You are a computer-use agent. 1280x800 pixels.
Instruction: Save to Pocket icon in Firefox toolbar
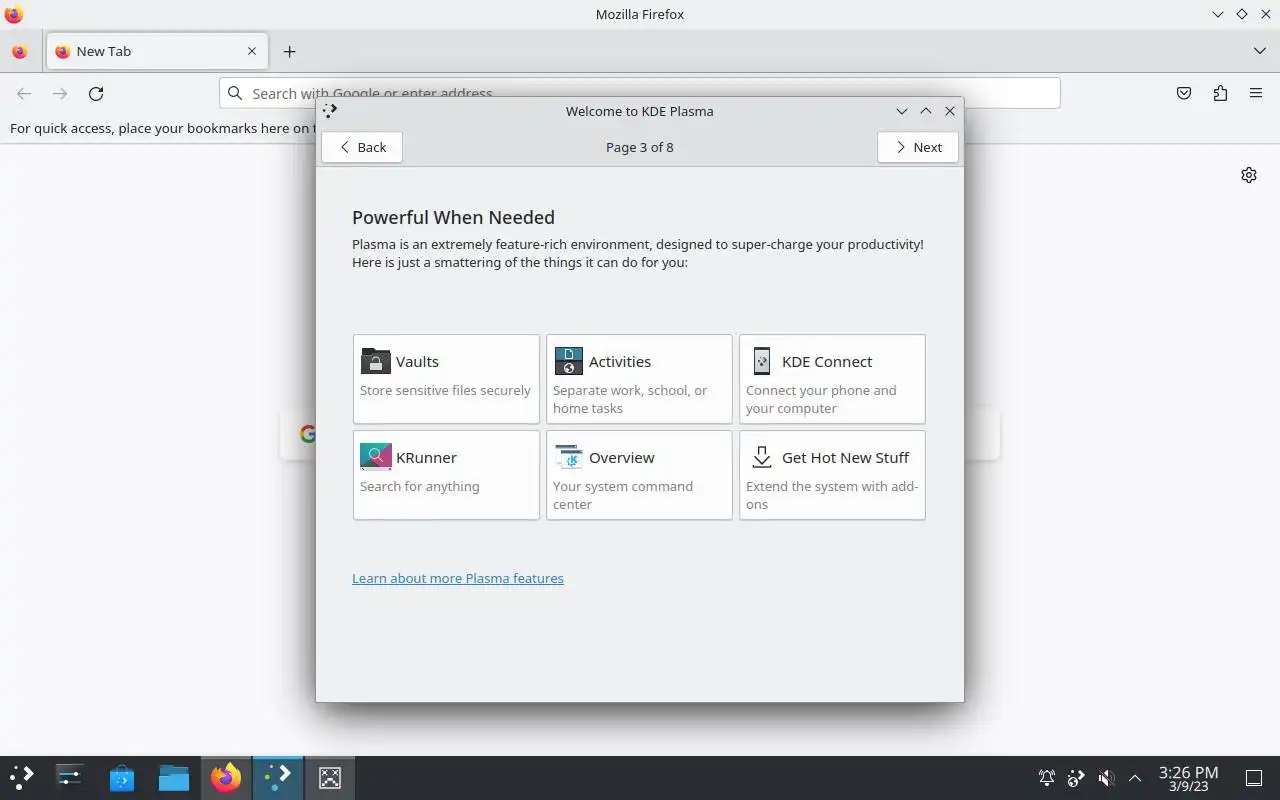pyautogui.click(x=1184, y=93)
